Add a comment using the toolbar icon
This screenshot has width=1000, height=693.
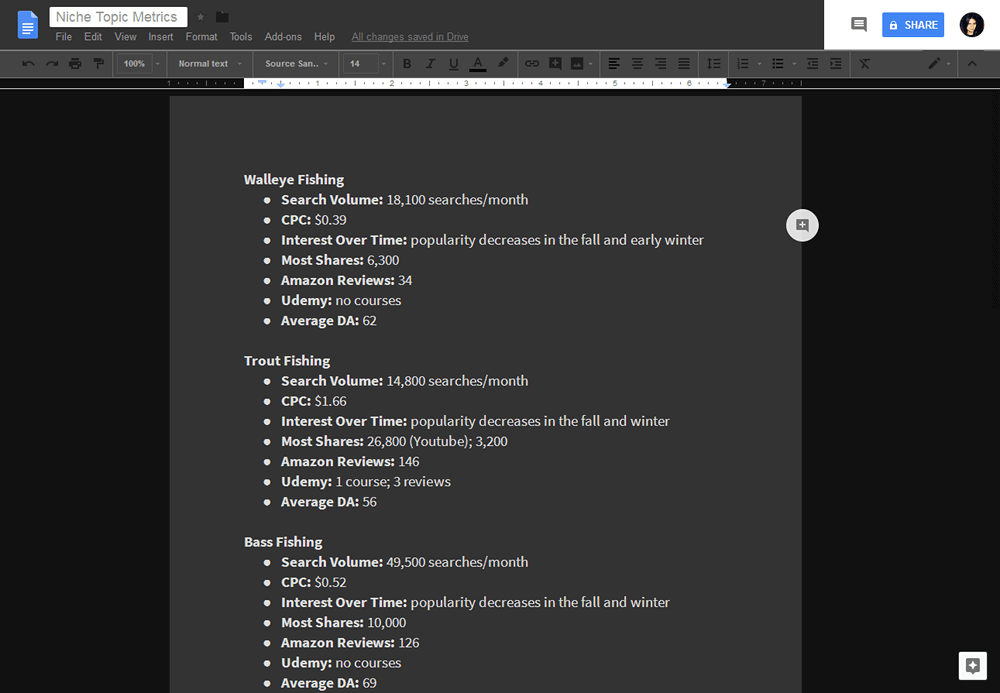coord(555,64)
